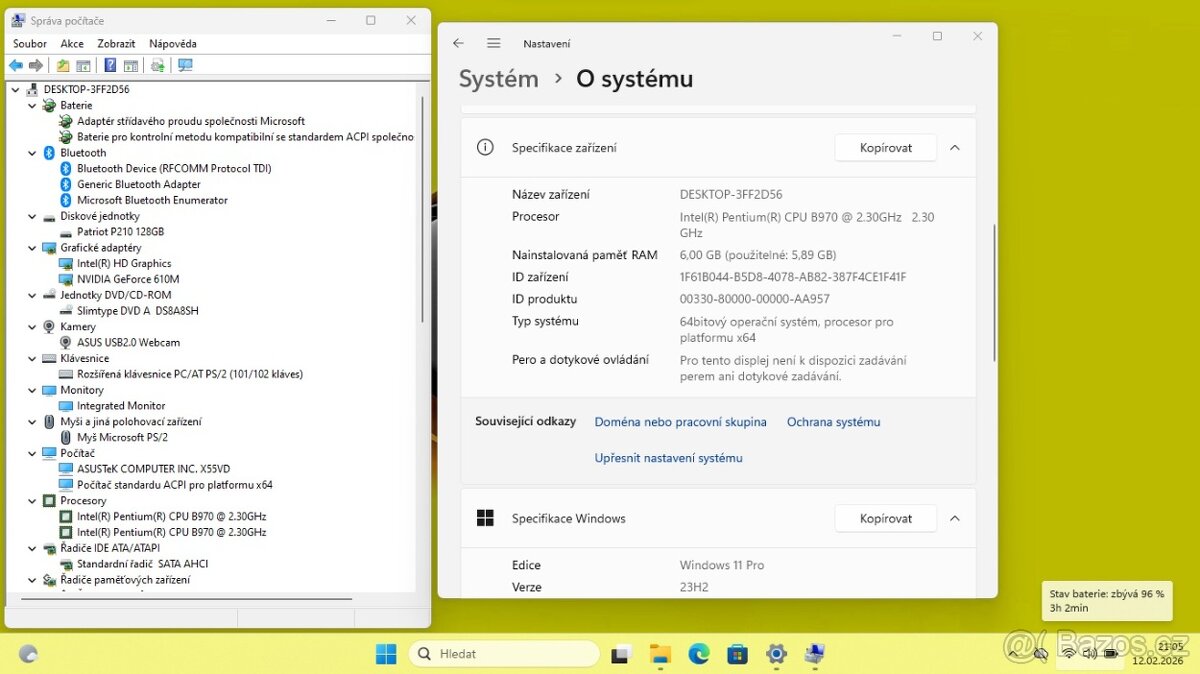Go back using the Nastavení back arrow
This screenshot has width=1200, height=674.
(458, 43)
